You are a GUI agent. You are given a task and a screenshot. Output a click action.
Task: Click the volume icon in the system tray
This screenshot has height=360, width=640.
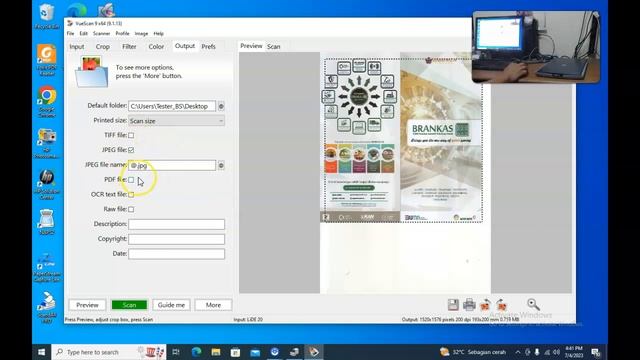[556, 352]
